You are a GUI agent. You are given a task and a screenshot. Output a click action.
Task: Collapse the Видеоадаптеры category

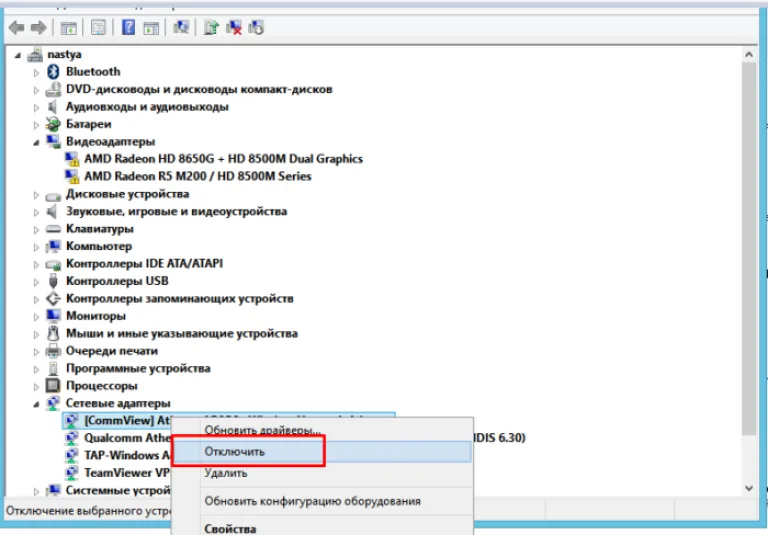(36, 143)
